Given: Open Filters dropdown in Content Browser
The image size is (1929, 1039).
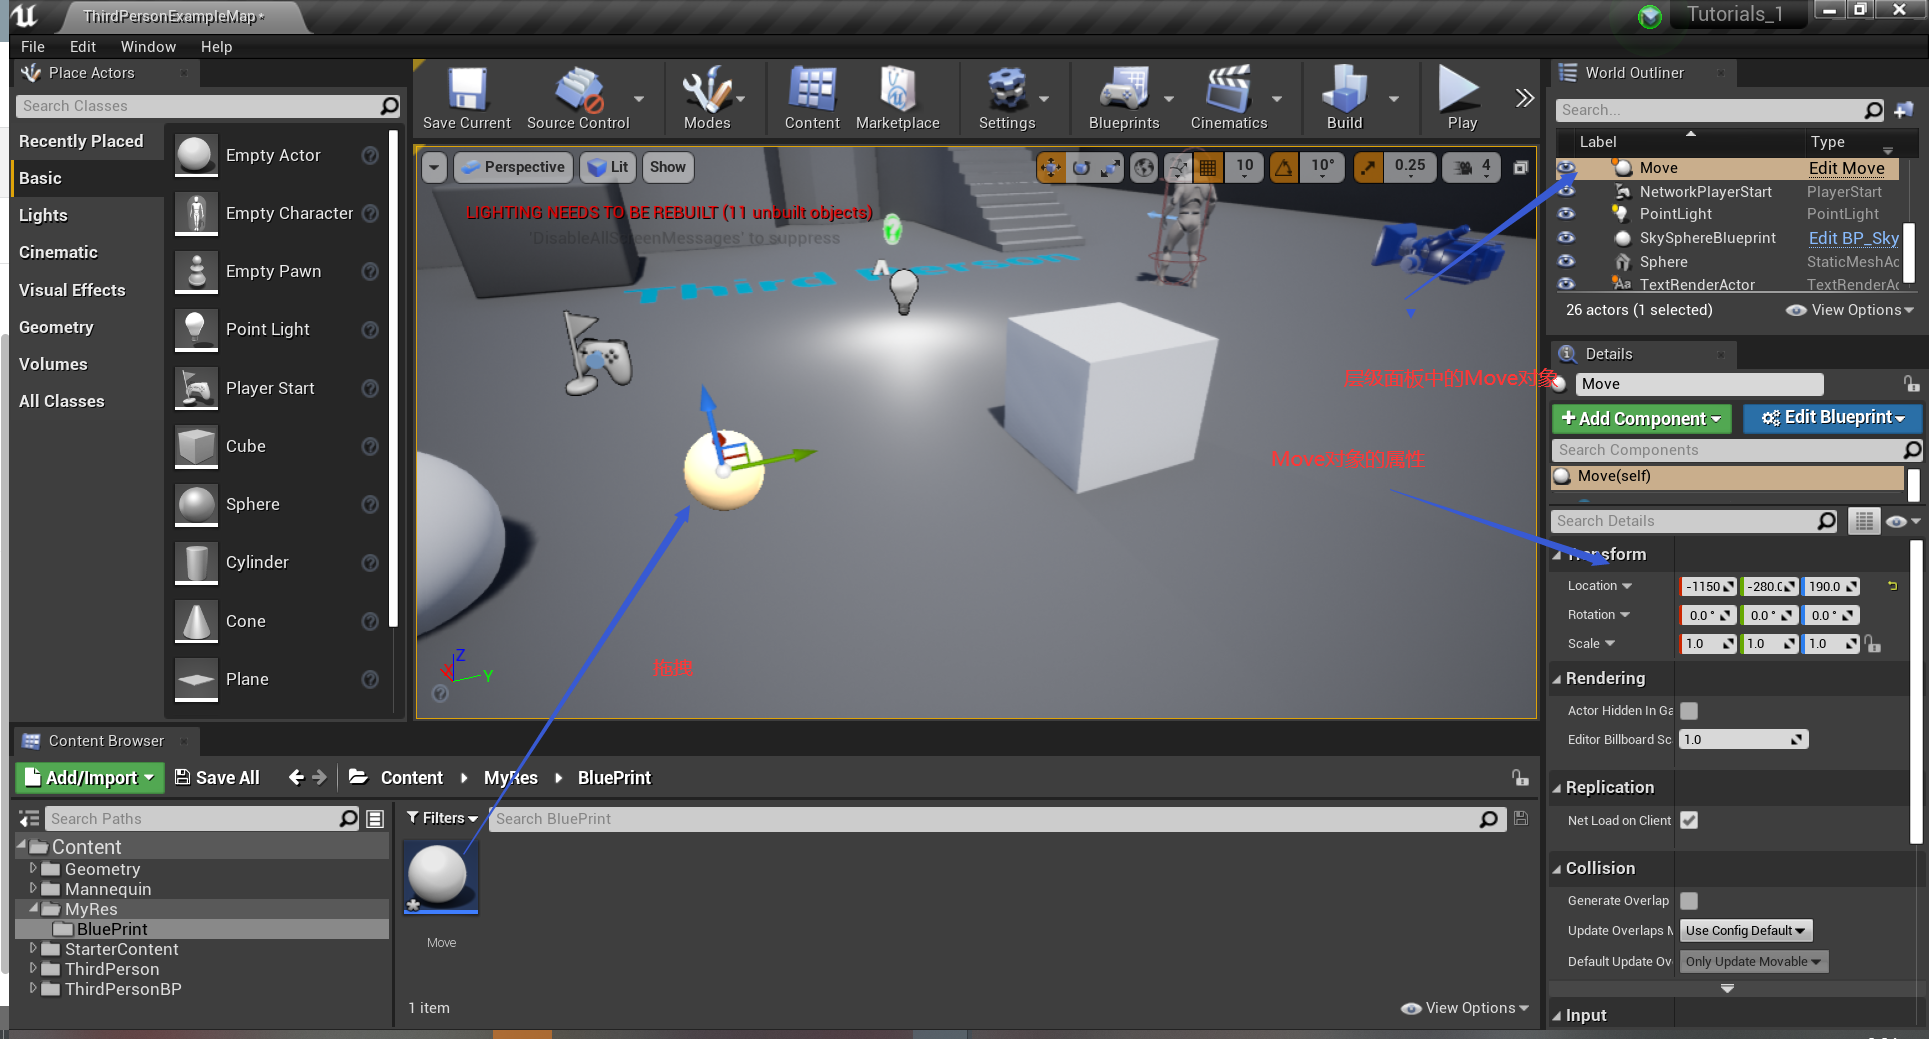Looking at the screenshot, I should (x=442, y=818).
